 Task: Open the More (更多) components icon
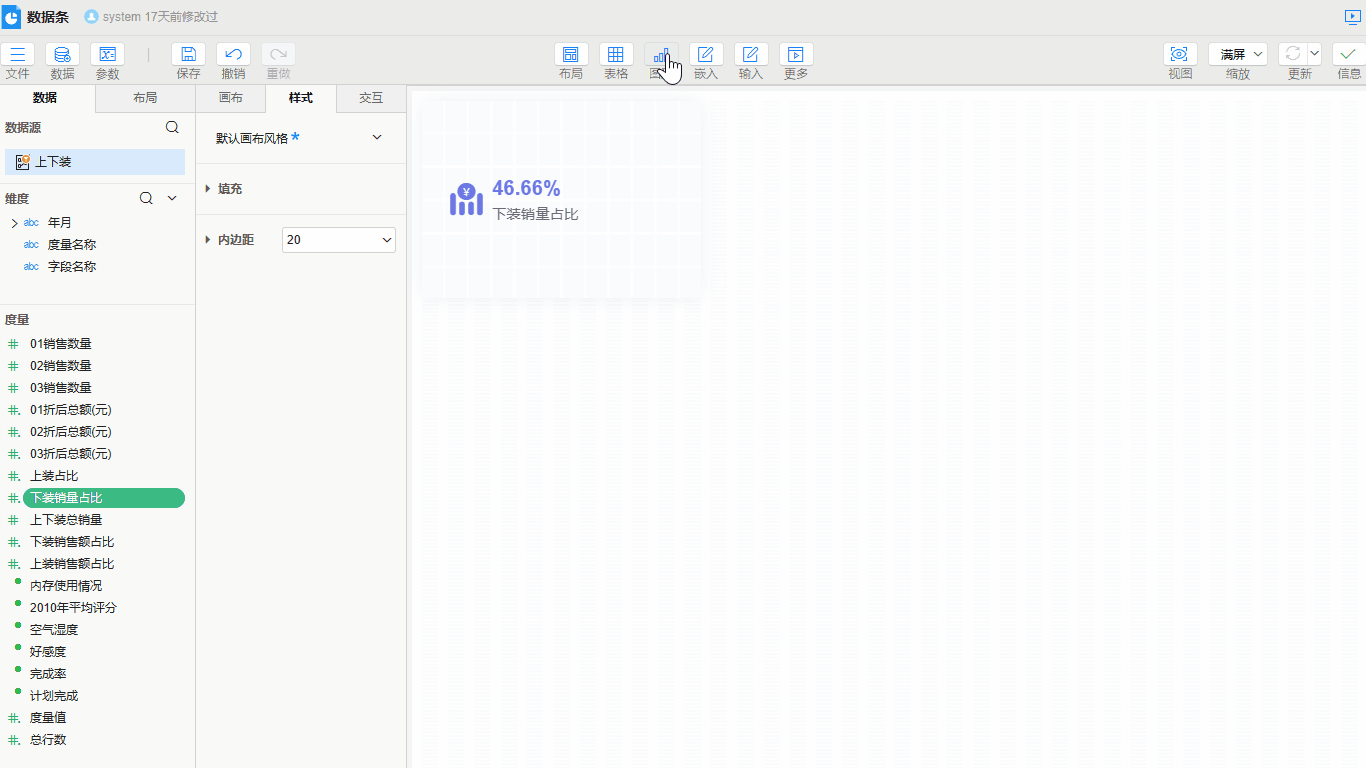pos(796,55)
